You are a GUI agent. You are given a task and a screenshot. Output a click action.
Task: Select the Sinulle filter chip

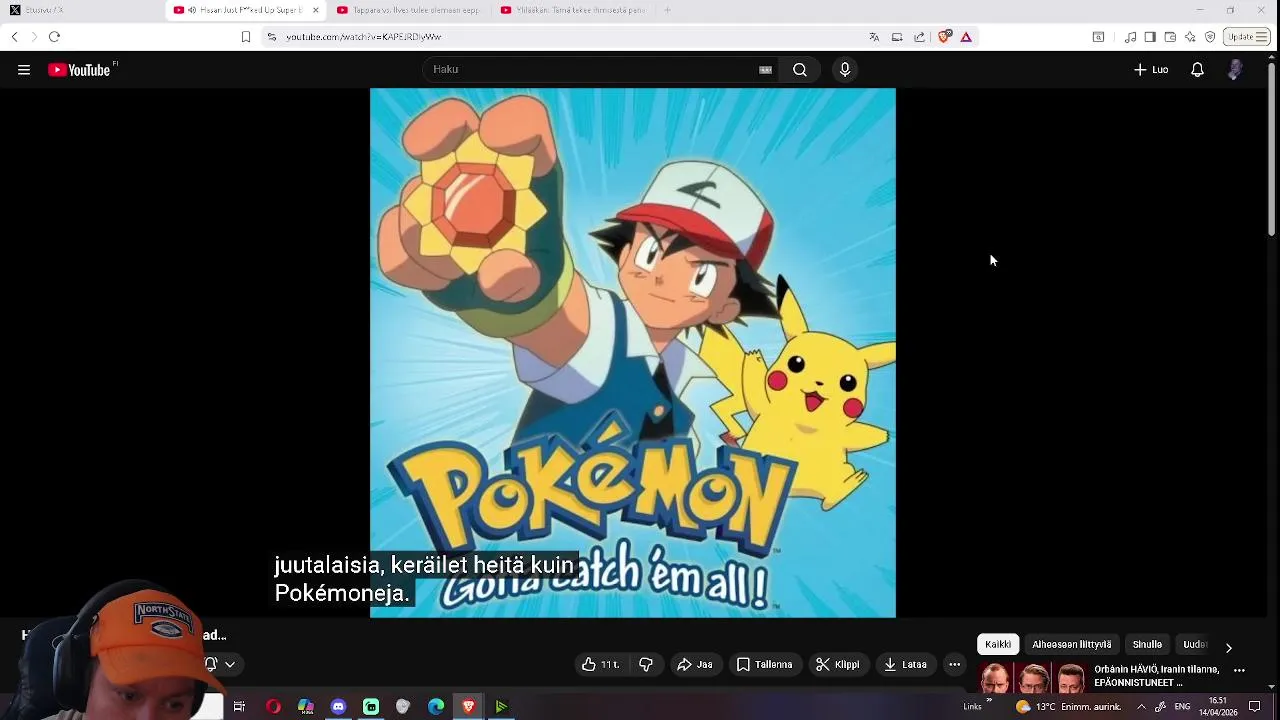pyautogui.click(x=1147, y=645)
